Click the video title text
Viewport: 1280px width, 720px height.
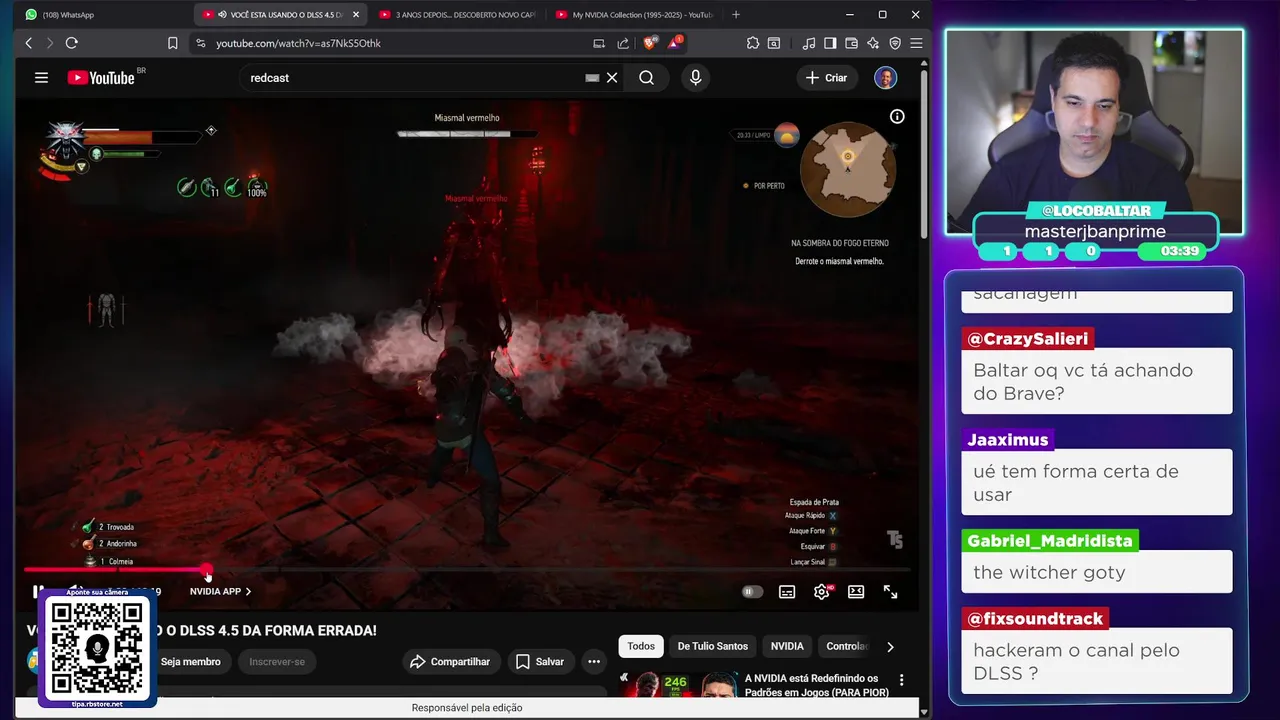(x=202, y=631)
